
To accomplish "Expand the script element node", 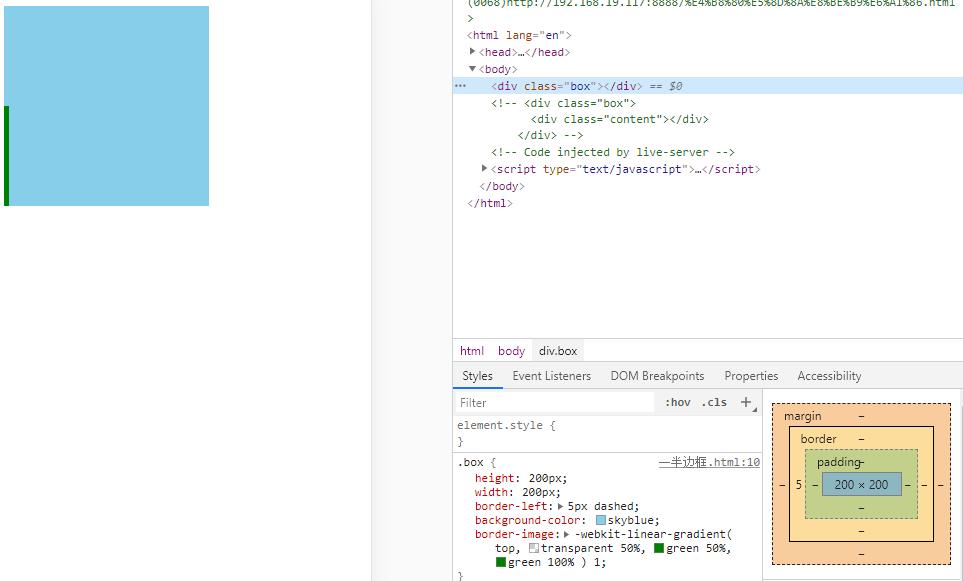I will [485, 168].
